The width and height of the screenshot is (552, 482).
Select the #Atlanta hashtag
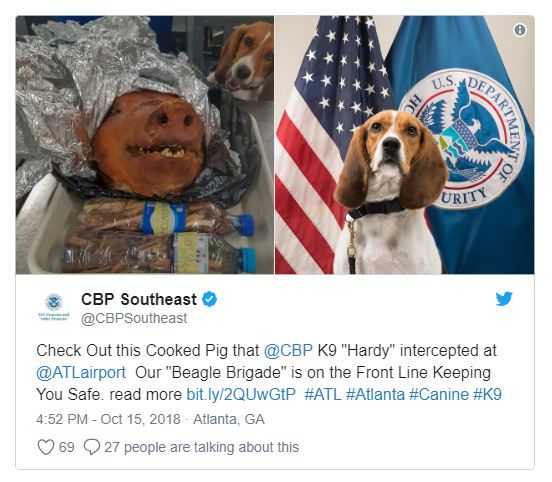(x=375, y=394)
